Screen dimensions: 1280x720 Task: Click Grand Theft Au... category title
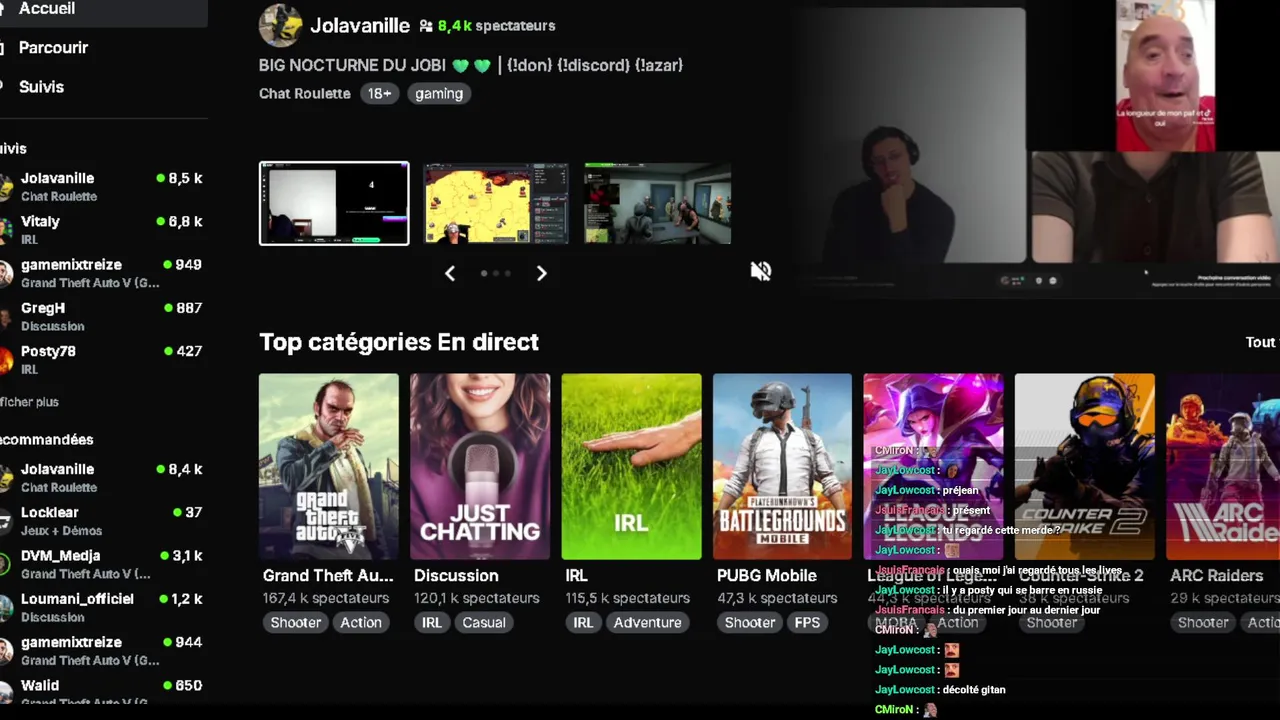[x=328, y=576]
